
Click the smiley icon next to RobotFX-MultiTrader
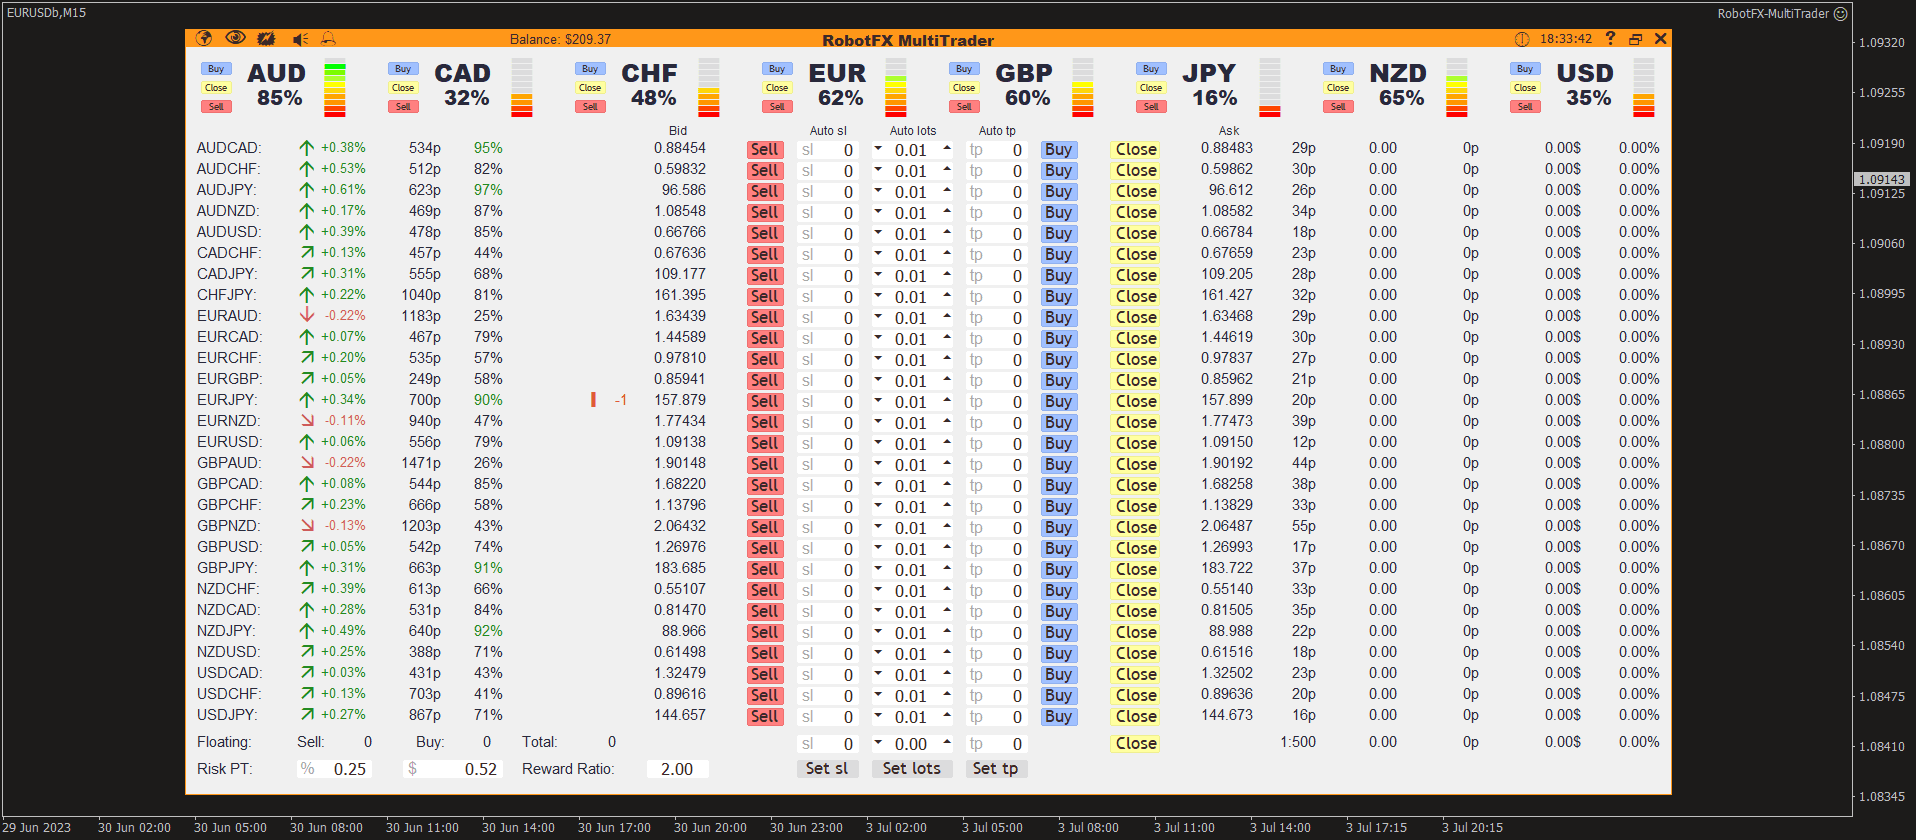tap(1840, 13)
